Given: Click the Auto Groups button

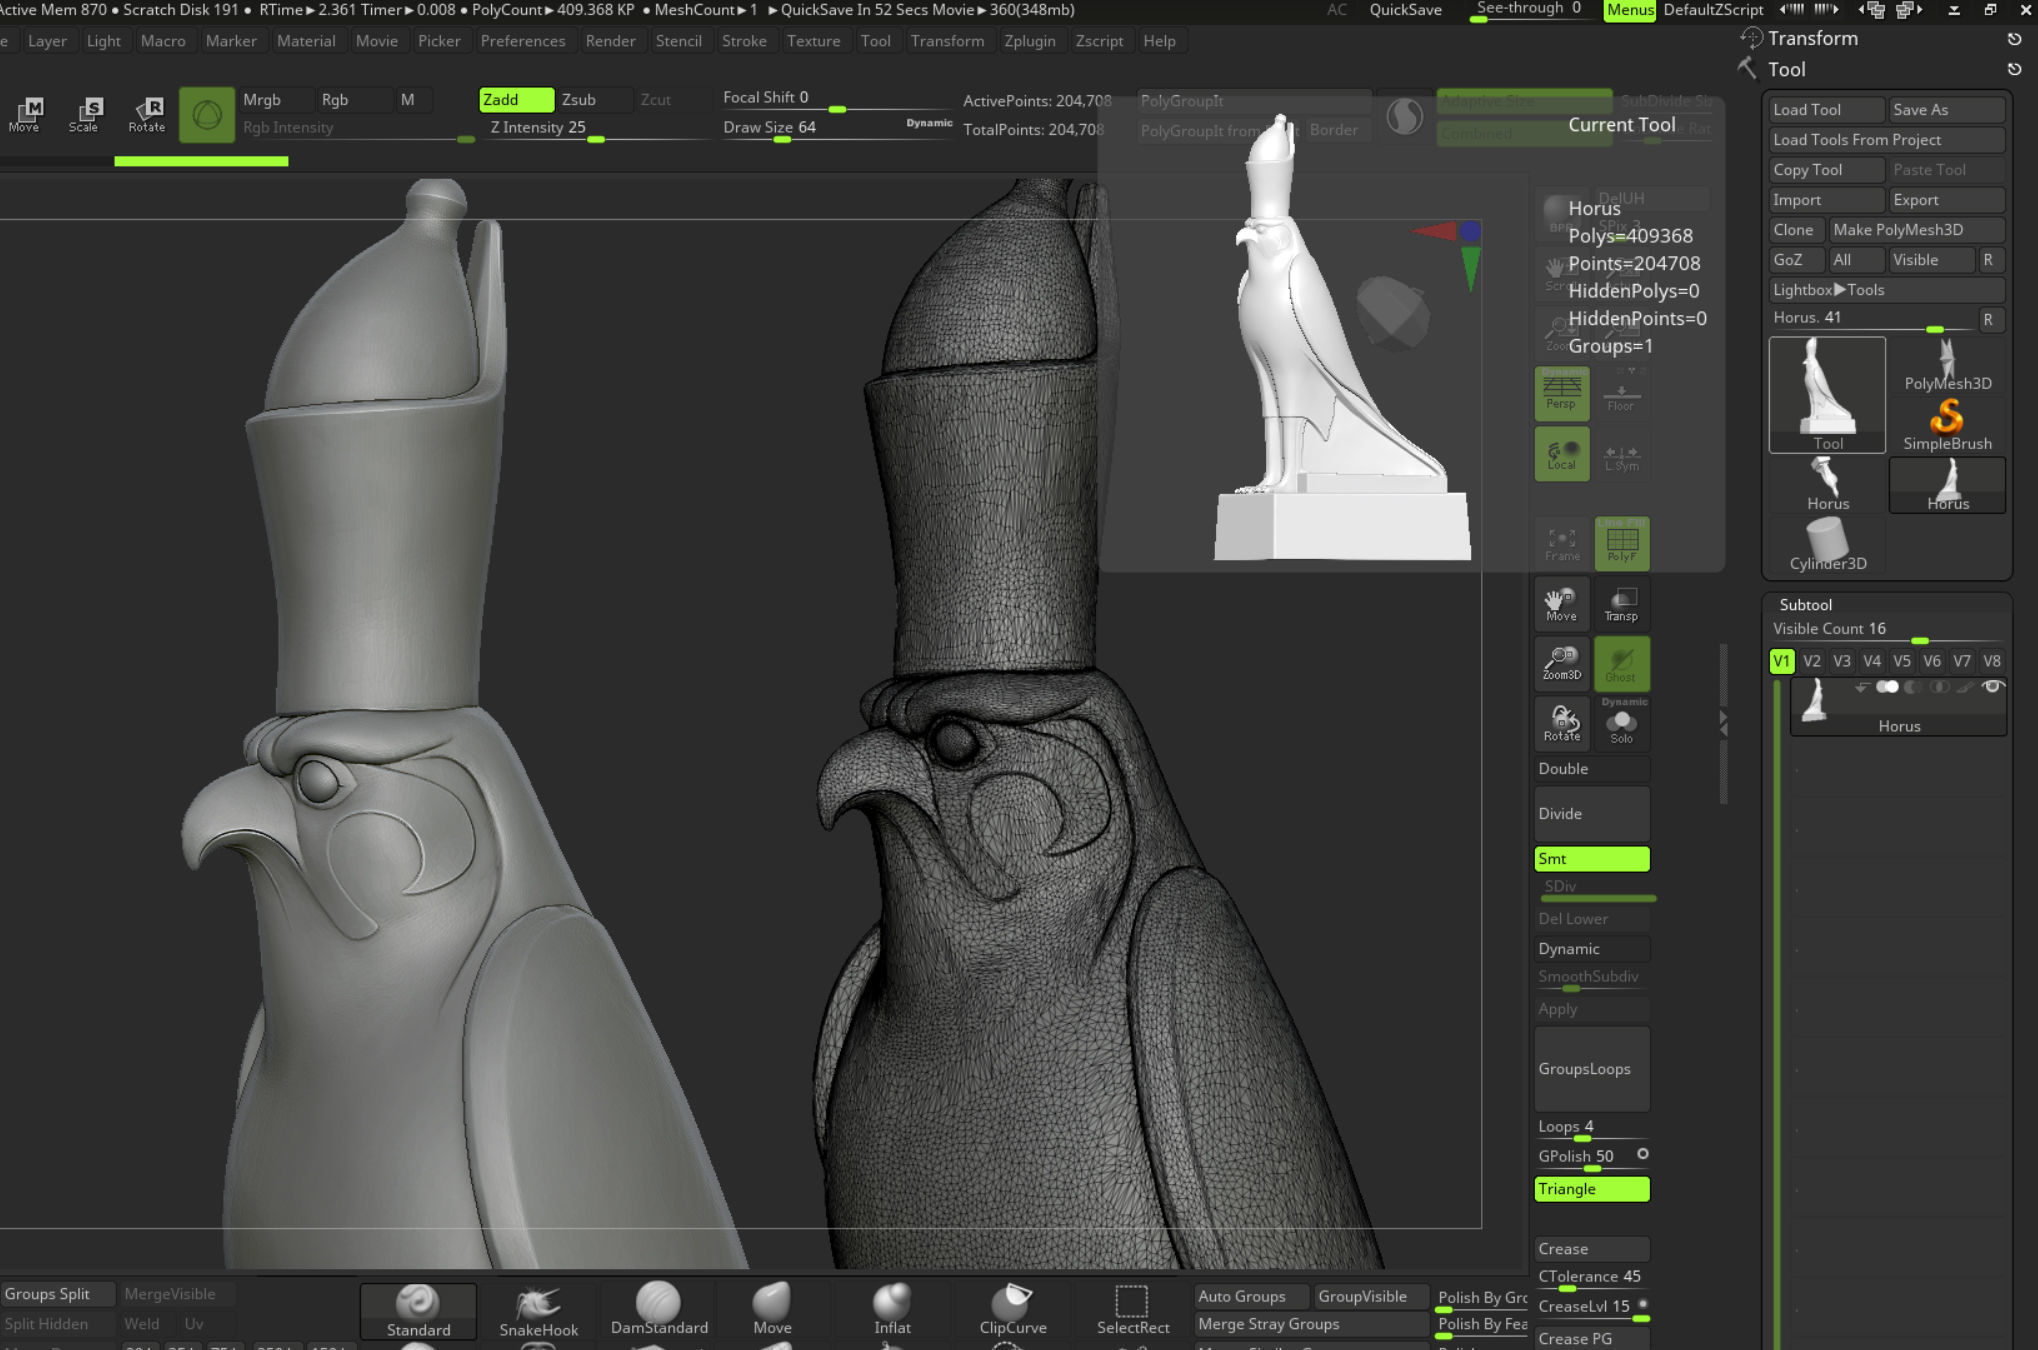Looking at the screenshot, I should tap(1251, 1297).
